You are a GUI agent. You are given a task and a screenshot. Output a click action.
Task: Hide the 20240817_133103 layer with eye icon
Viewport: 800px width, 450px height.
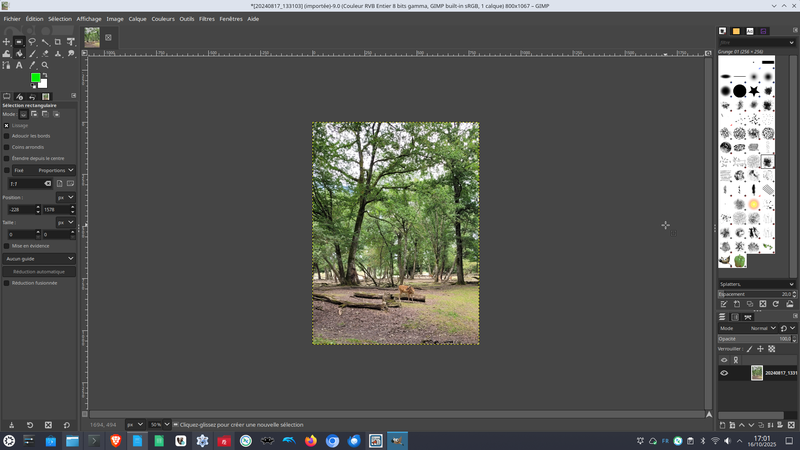[x=724, y=373]
